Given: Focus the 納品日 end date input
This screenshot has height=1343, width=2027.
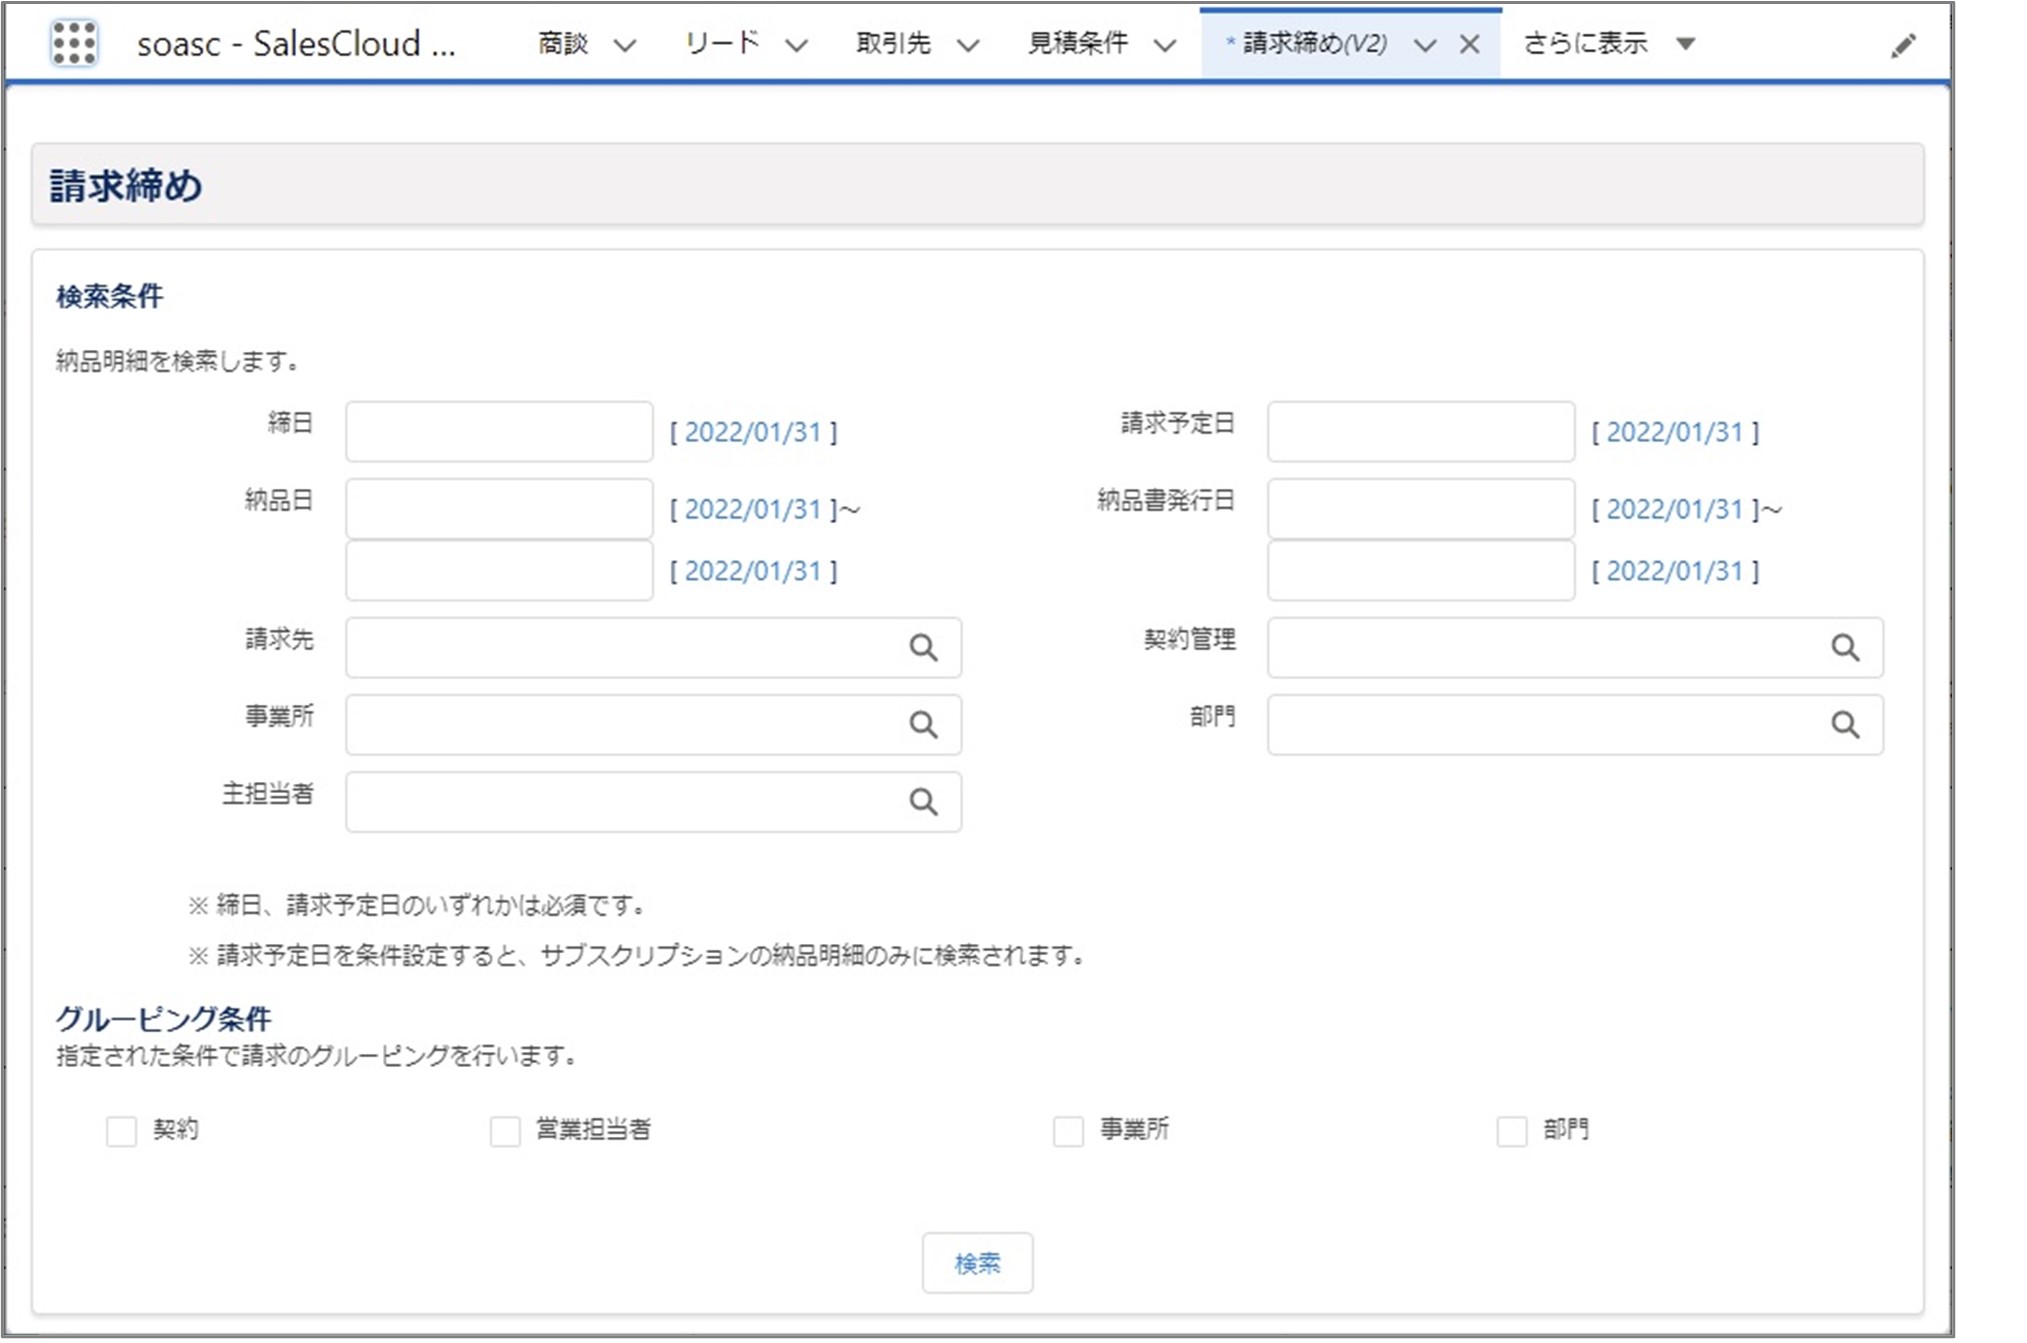Looking at the screenshot, I should pyautogui.click(x=499, y=571).
